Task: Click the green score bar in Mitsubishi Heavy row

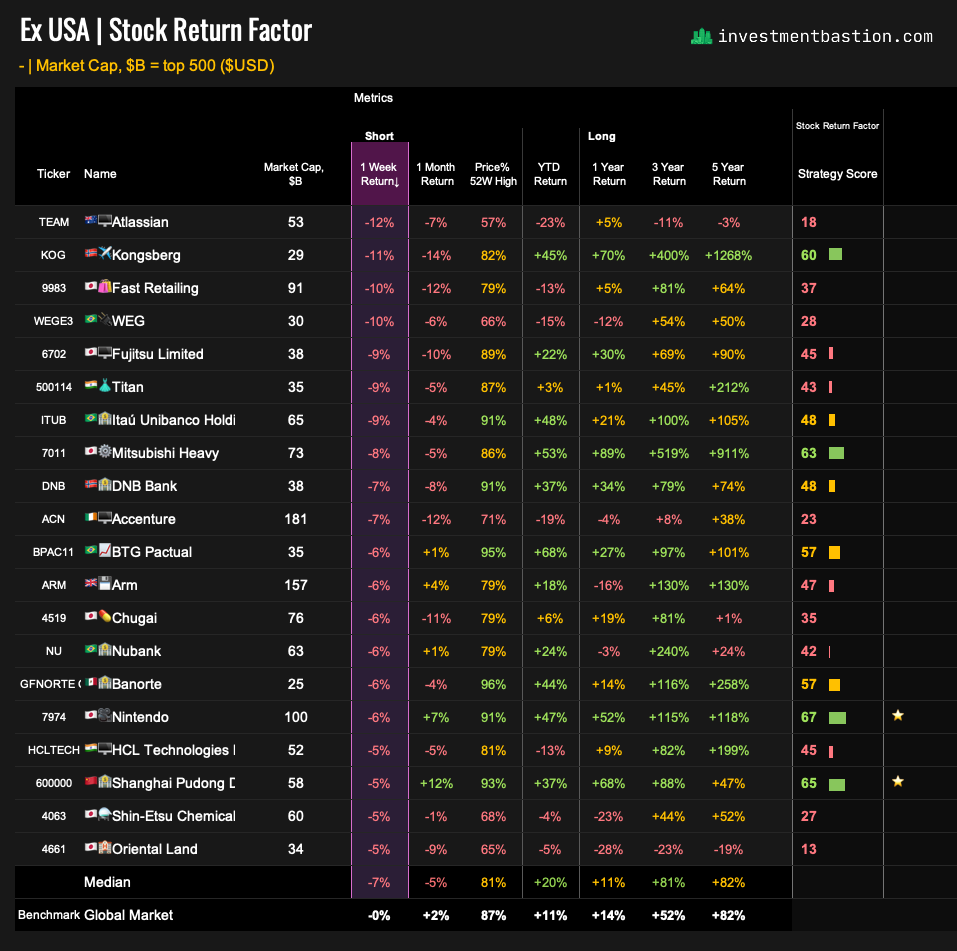Action: pos(836,453)
